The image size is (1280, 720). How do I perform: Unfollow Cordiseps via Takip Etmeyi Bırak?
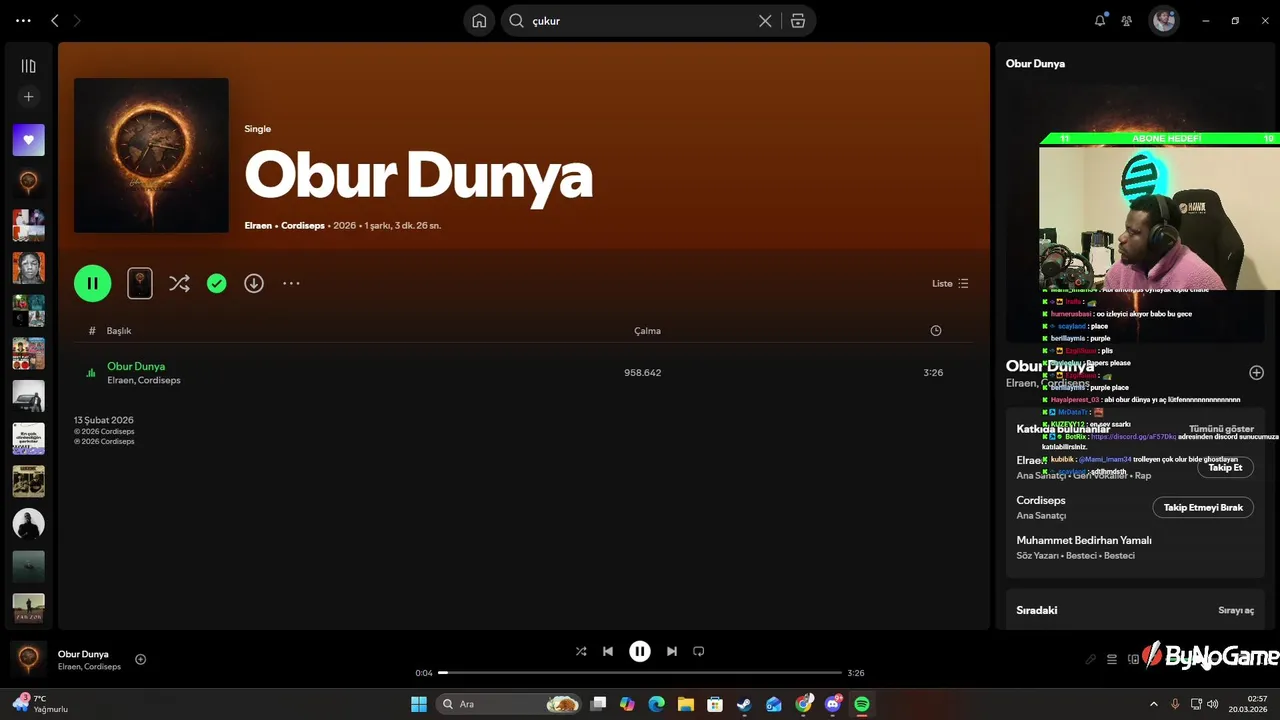tap(1203, 508)
